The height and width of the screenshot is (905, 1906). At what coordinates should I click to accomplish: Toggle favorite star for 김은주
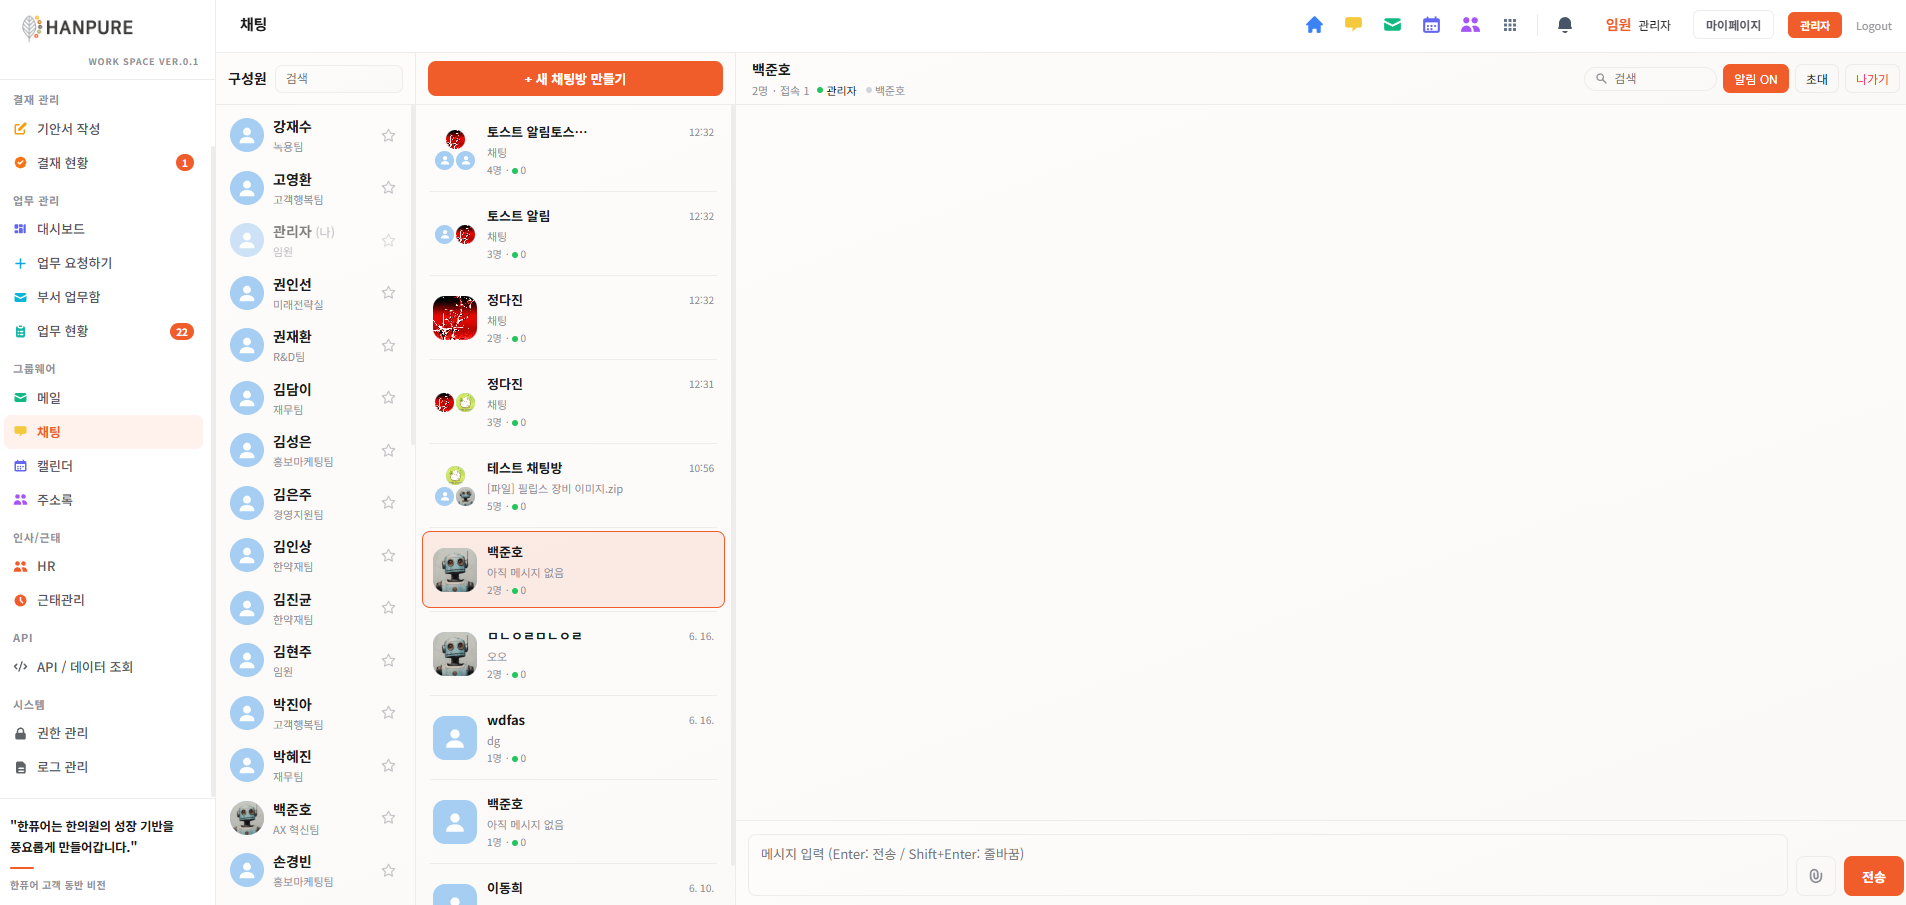[x=388, y=502]
